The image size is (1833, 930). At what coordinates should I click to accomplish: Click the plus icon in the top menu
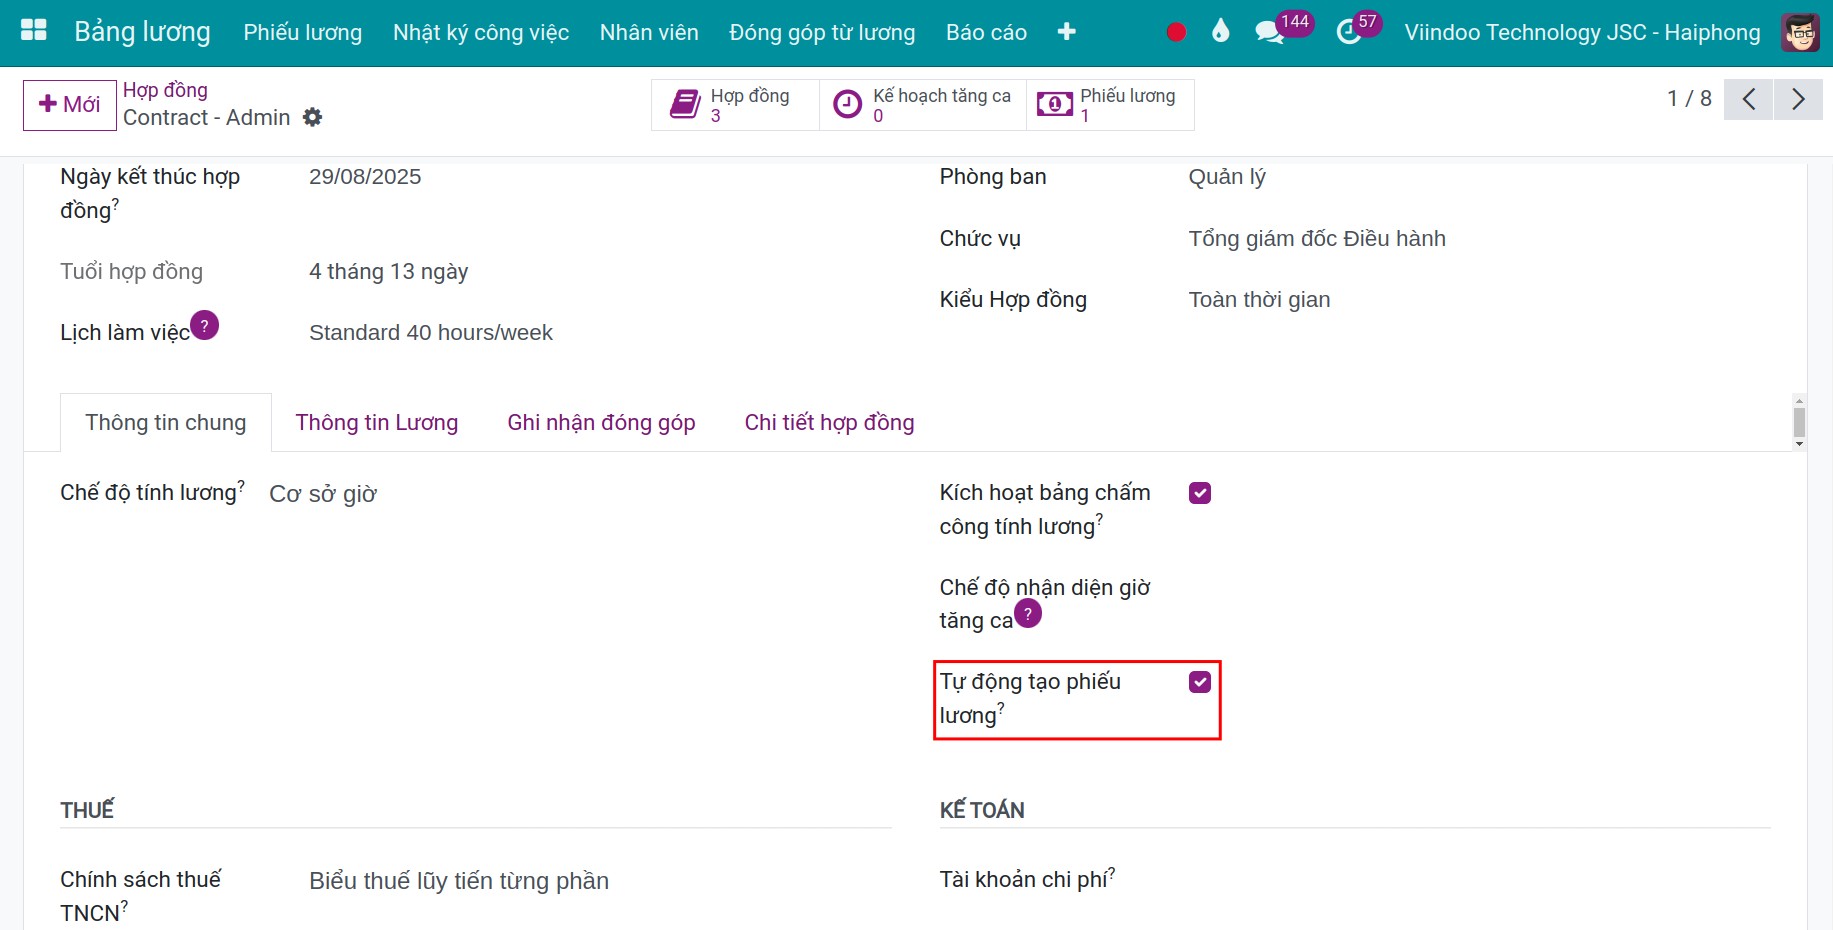[x=1066, y=32]
